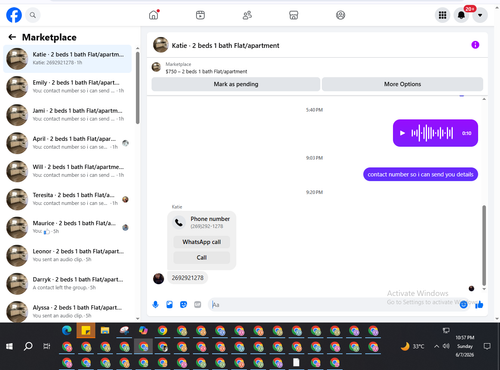Play the voice message audio clip
The width and height of the screenshot is (500, 370).
402,133
